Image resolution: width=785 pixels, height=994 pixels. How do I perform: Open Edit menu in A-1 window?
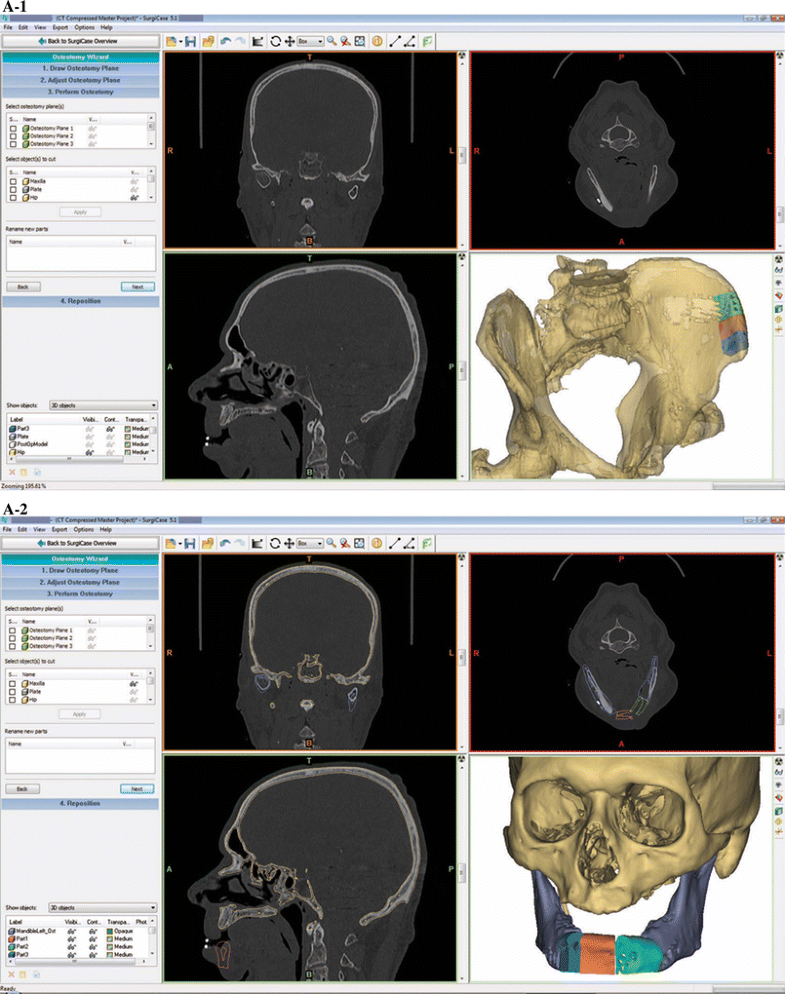tap(23, 27)
